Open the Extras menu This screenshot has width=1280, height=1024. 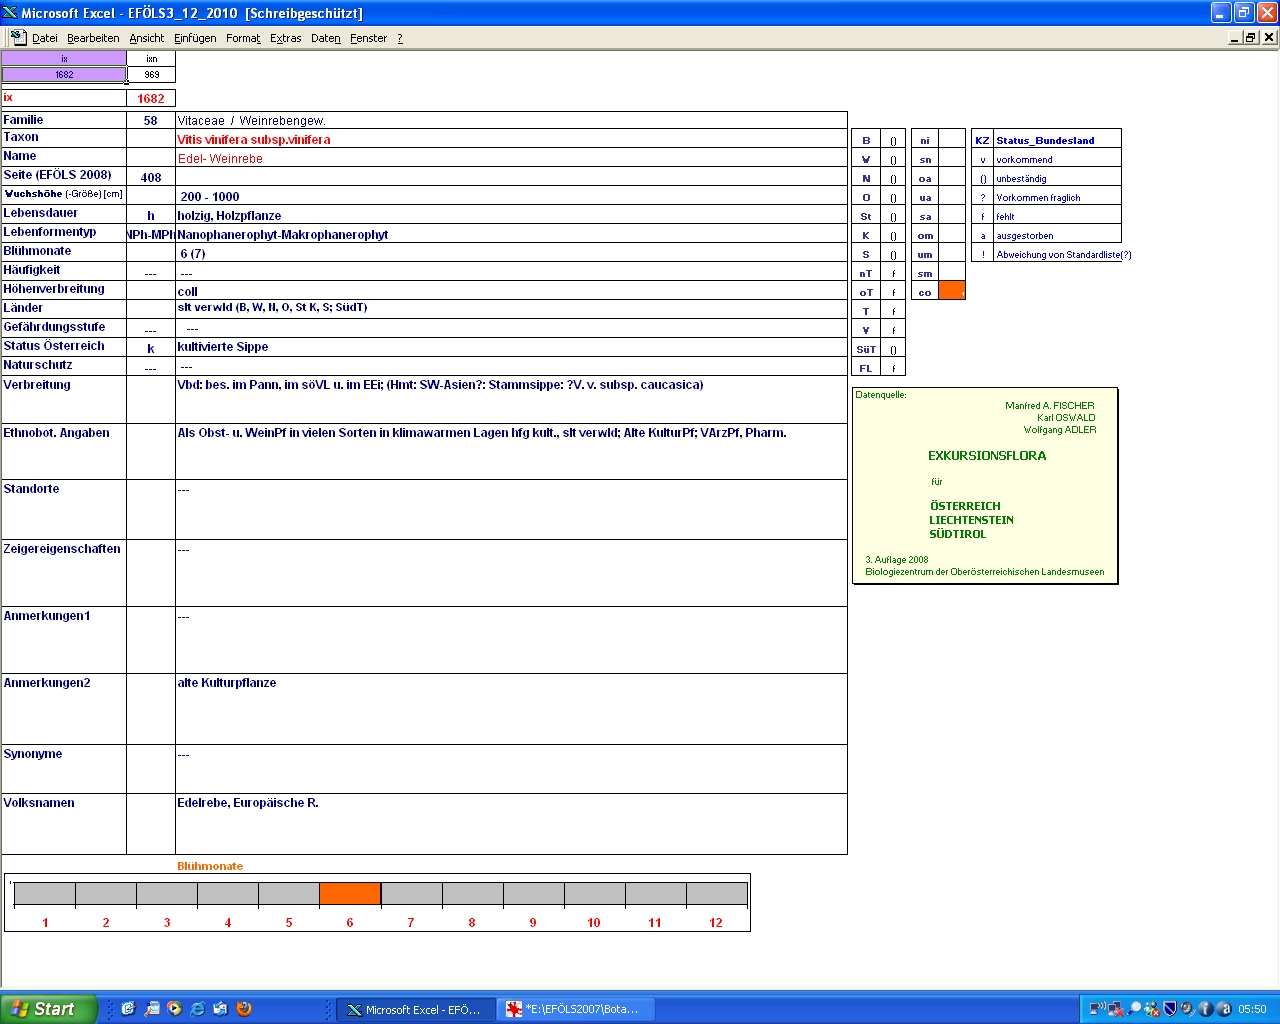coord(285,38)
